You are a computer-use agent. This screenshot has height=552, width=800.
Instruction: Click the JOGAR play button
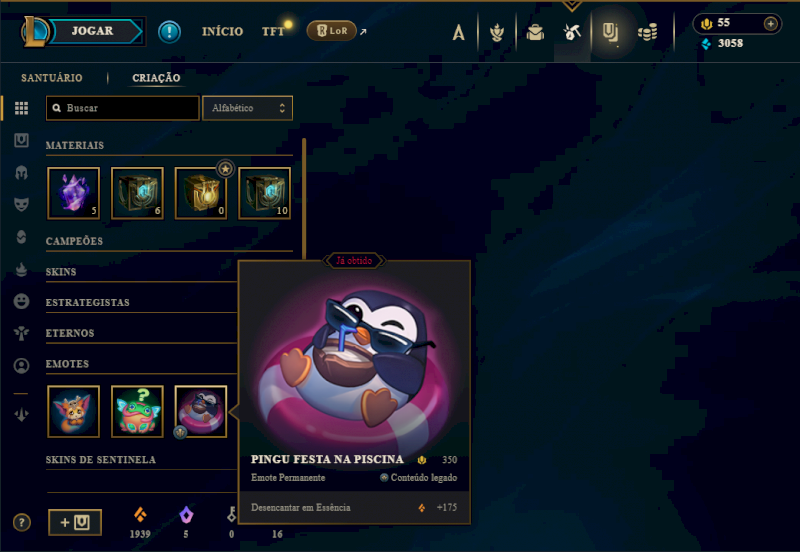[92, 31]
